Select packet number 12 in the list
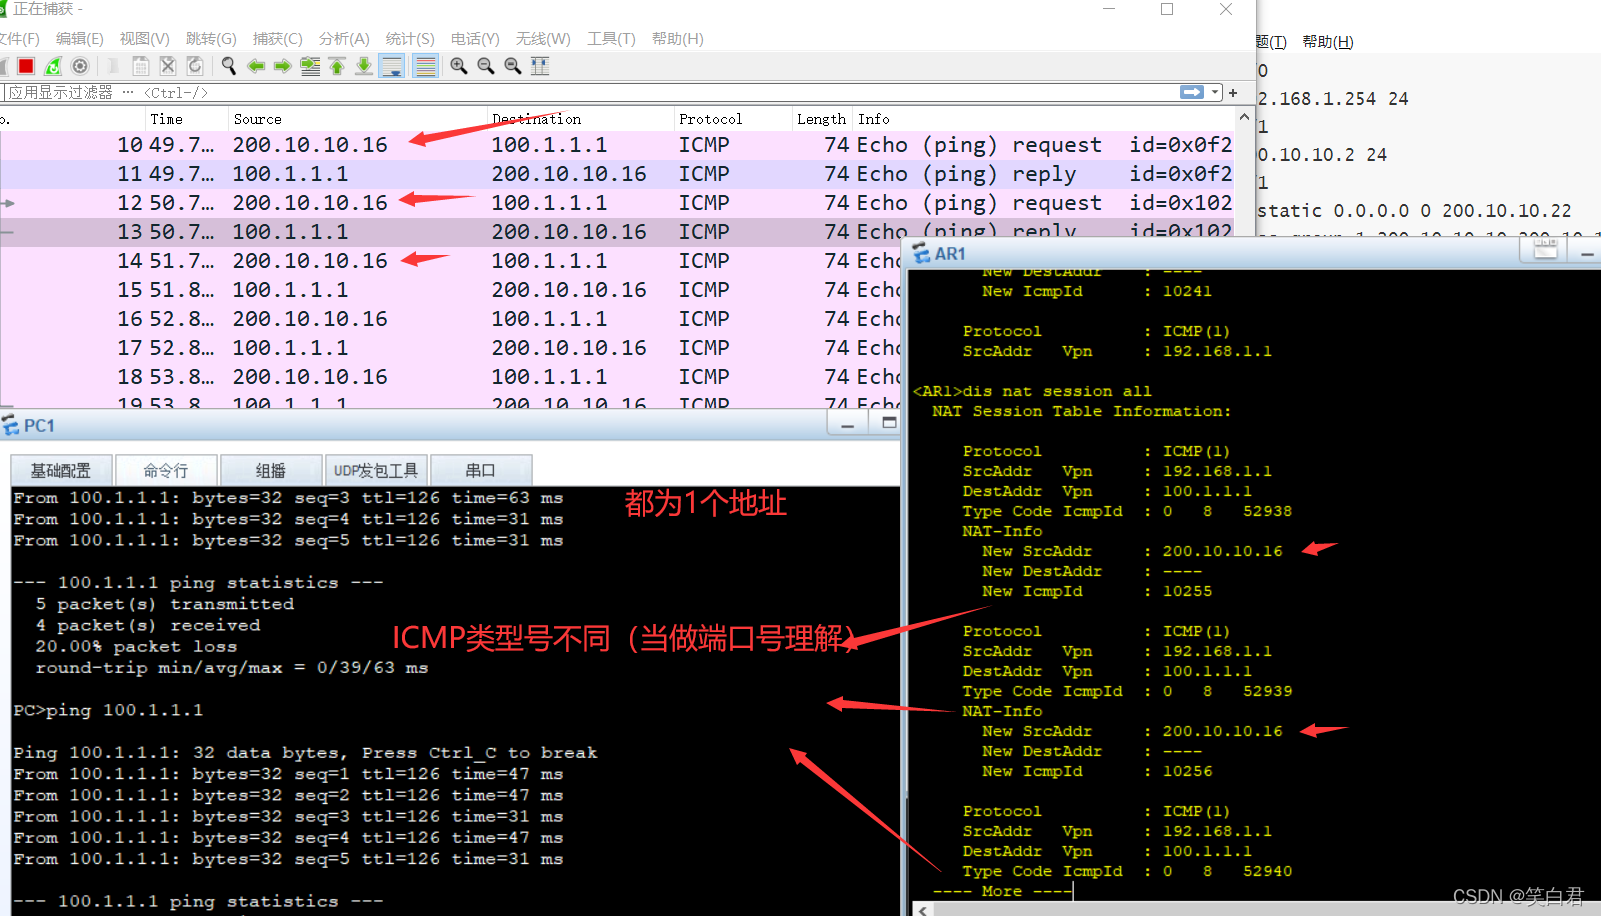 (617, 203)
